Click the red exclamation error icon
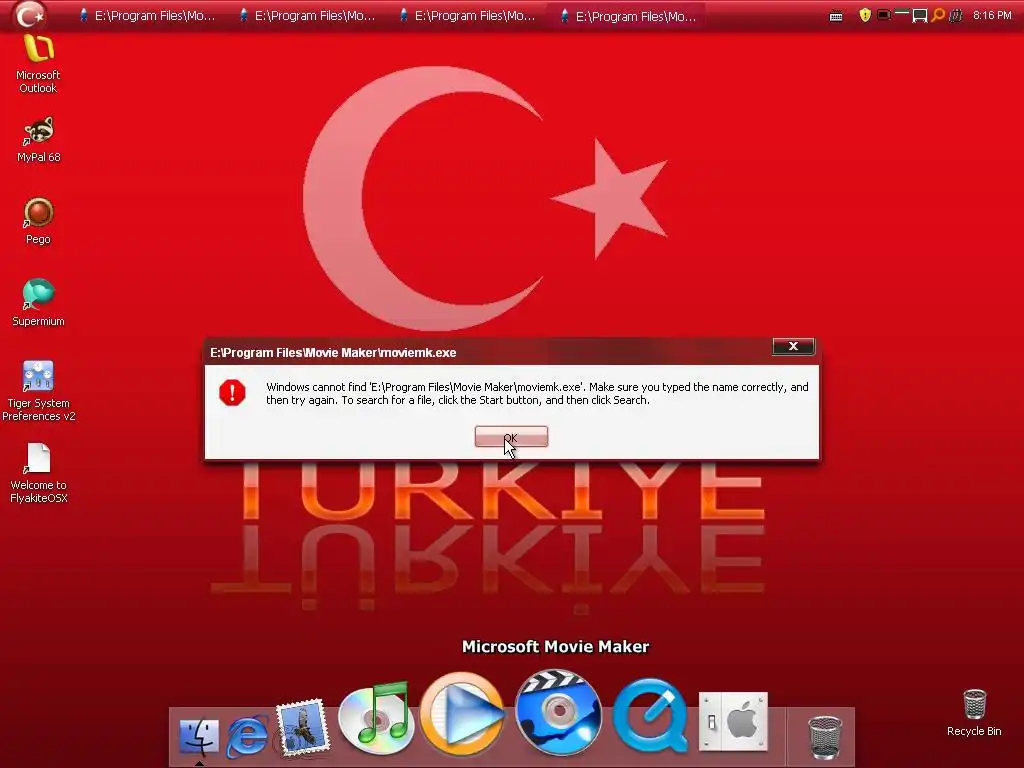The image size is (1024, 768). [x=232, y=392]
